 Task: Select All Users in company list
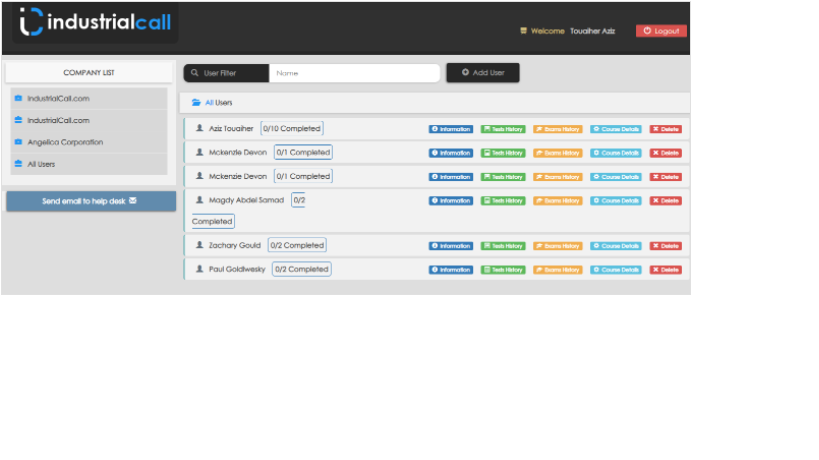pos(89,164)
